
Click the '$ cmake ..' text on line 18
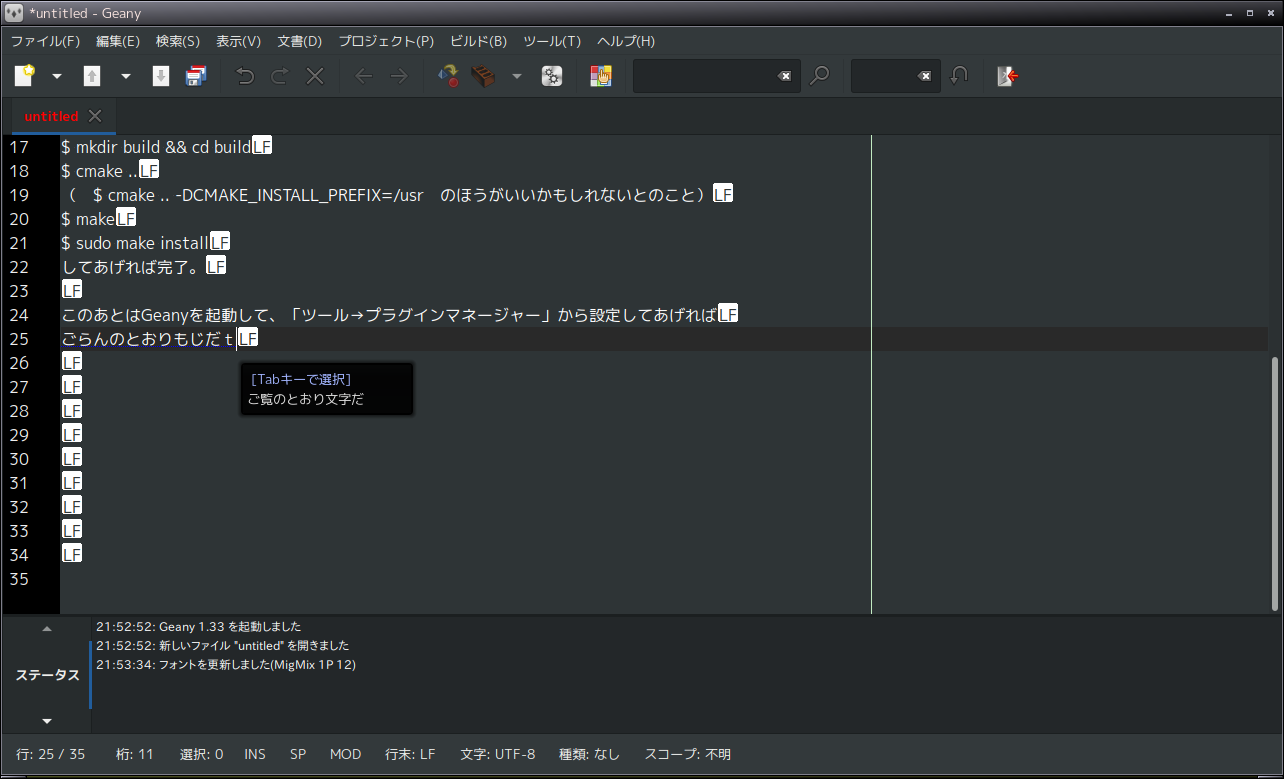coord(99,171)
